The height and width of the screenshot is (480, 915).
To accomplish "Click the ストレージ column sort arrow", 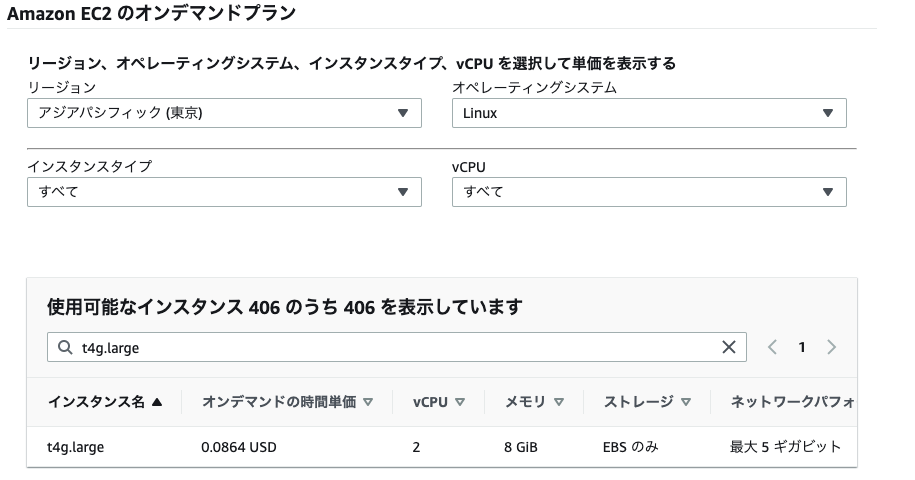I will pyautogui.click(x=686, y=402).
